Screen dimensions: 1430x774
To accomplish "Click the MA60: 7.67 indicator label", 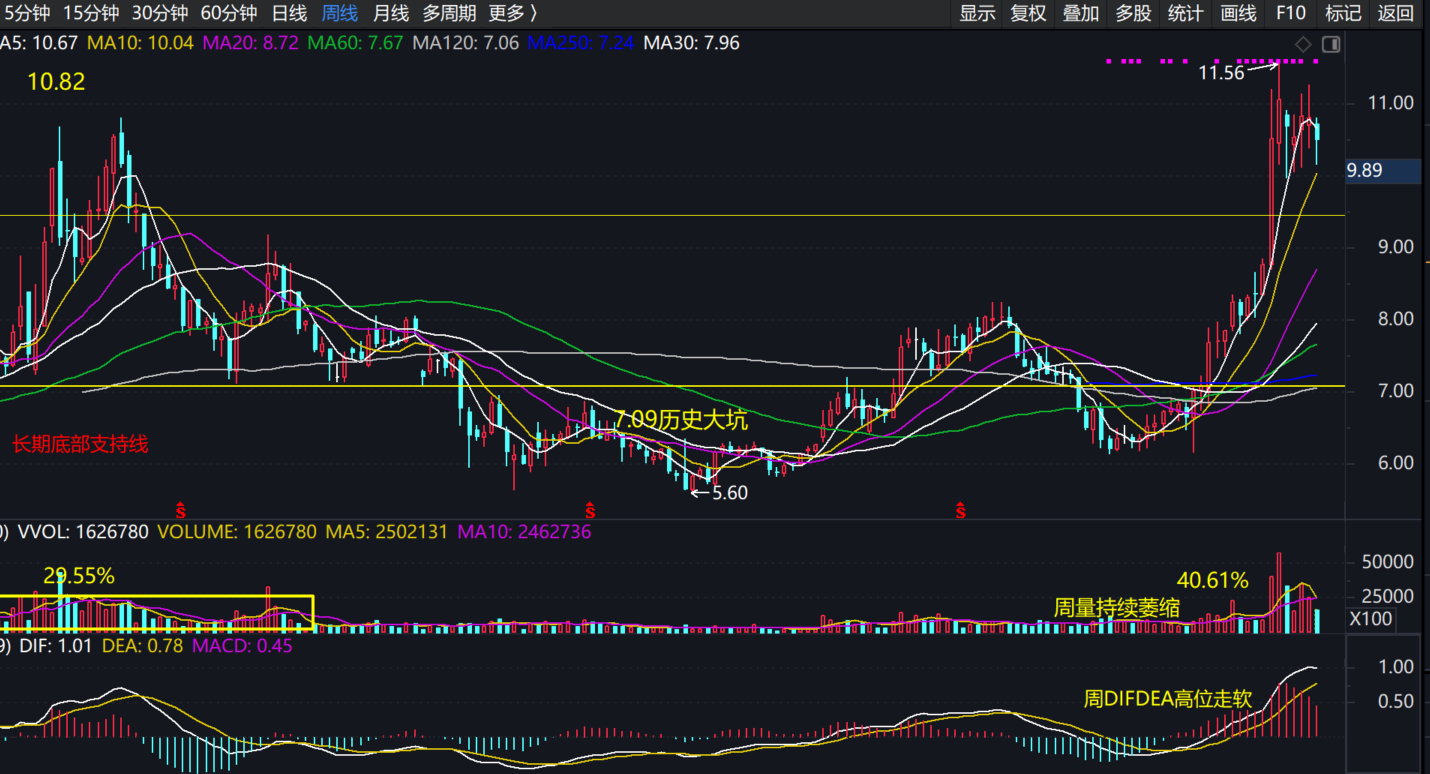I will tap(355, 43).
